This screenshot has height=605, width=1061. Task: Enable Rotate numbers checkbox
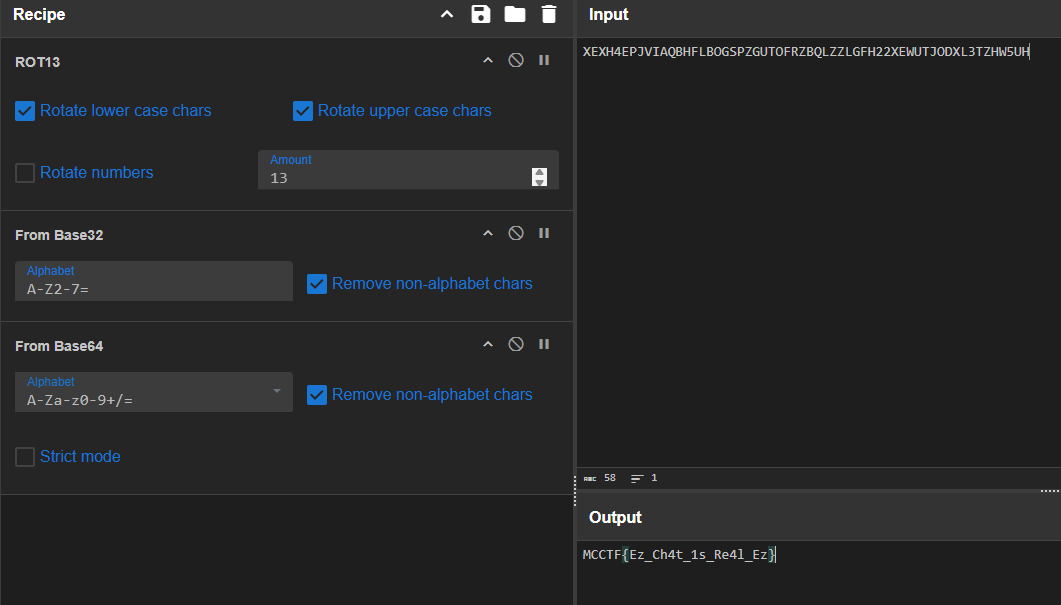click(x=25, y=173)
